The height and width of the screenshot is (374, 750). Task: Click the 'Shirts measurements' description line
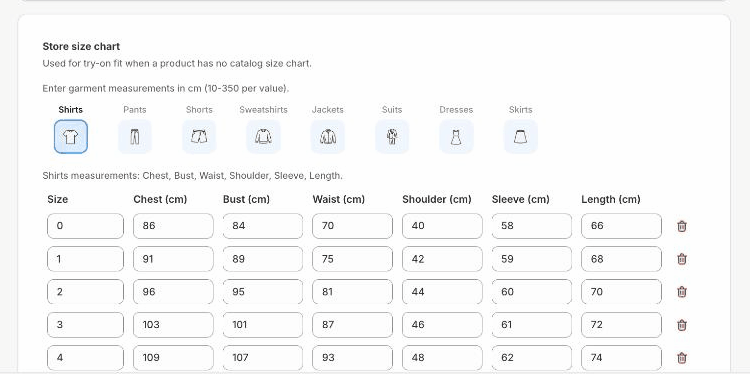[x=192, y=176]
